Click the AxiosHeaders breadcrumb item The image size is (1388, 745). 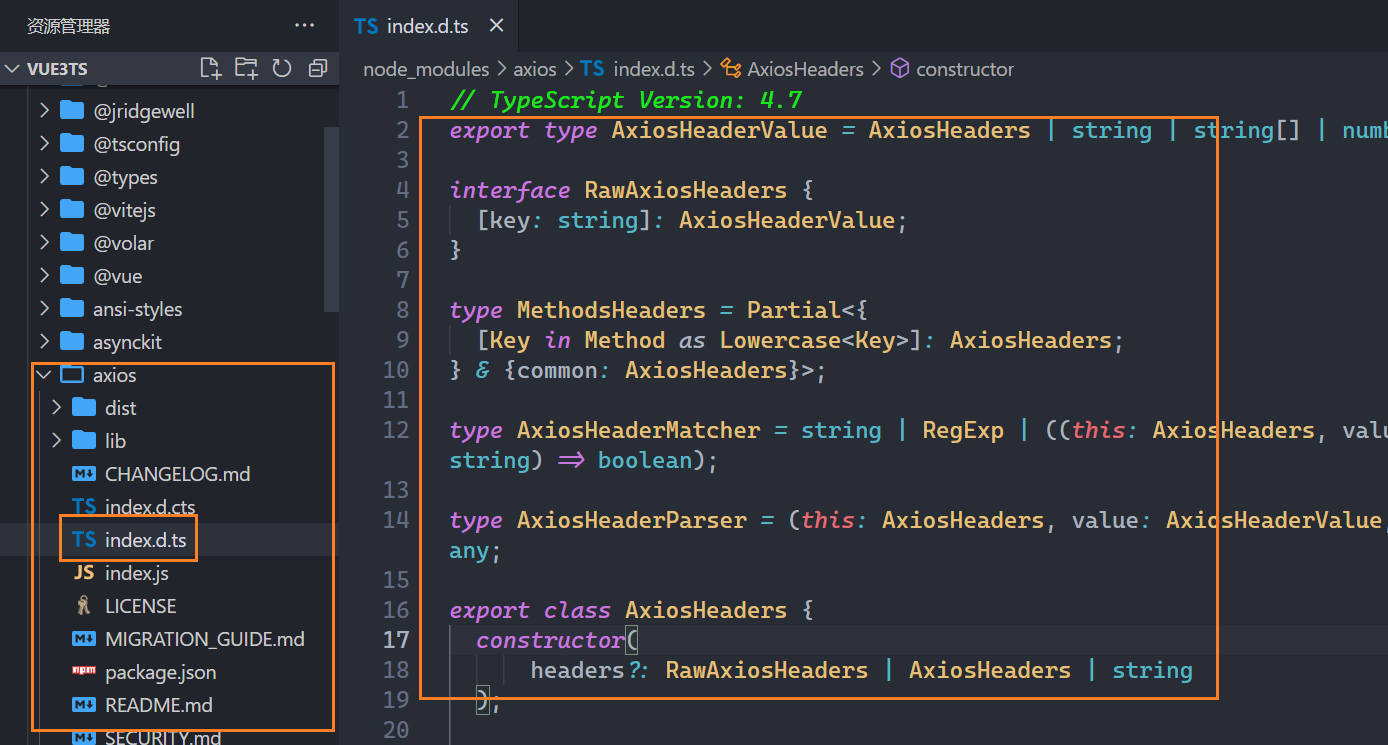(x=804, y=69)
